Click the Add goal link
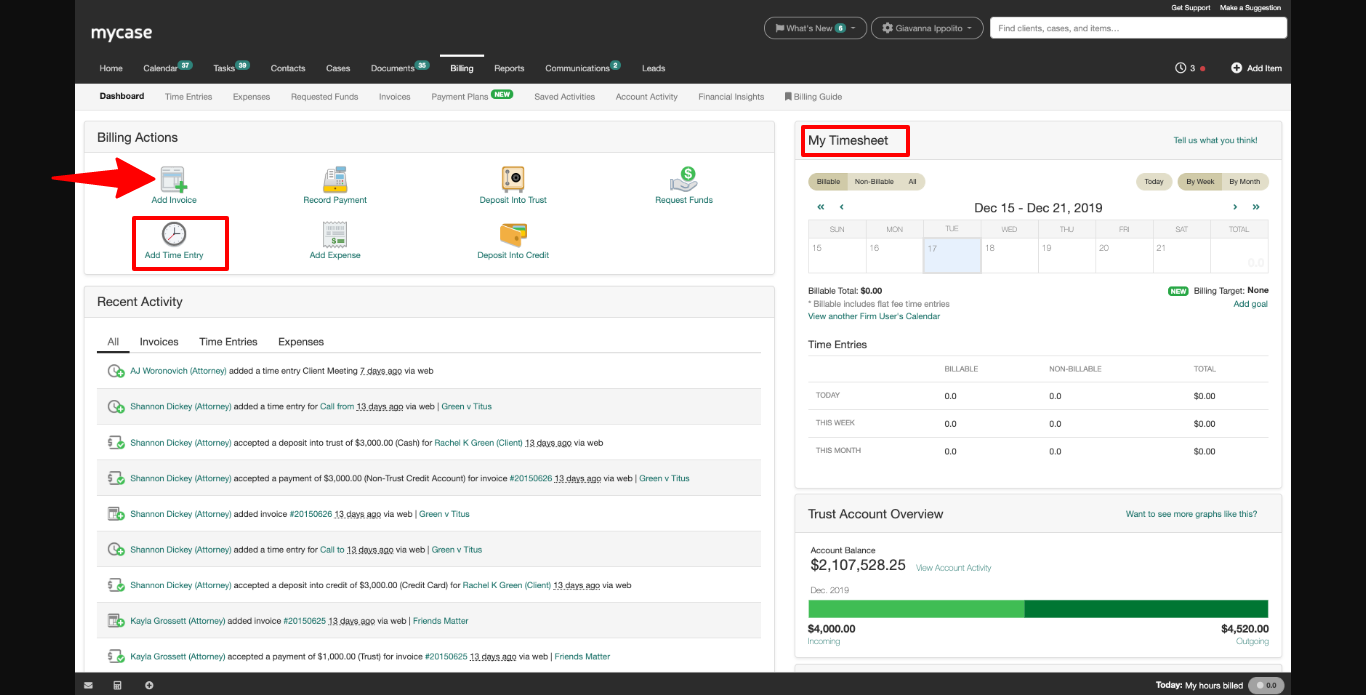The image size is (1366, 695). coord(1250,304)
